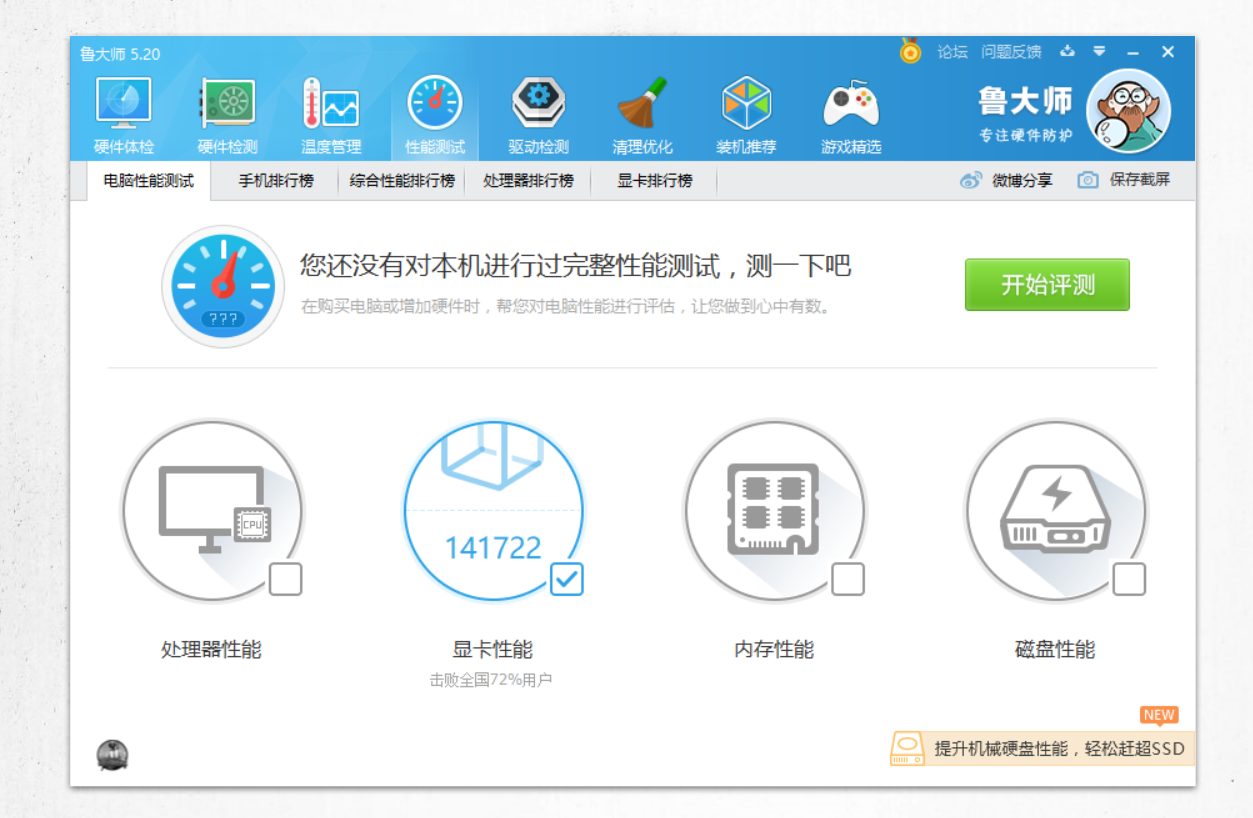Click the 显卡性能 label
The height and width of the screenshot is (818, 1253).
[x=493, y=650]
